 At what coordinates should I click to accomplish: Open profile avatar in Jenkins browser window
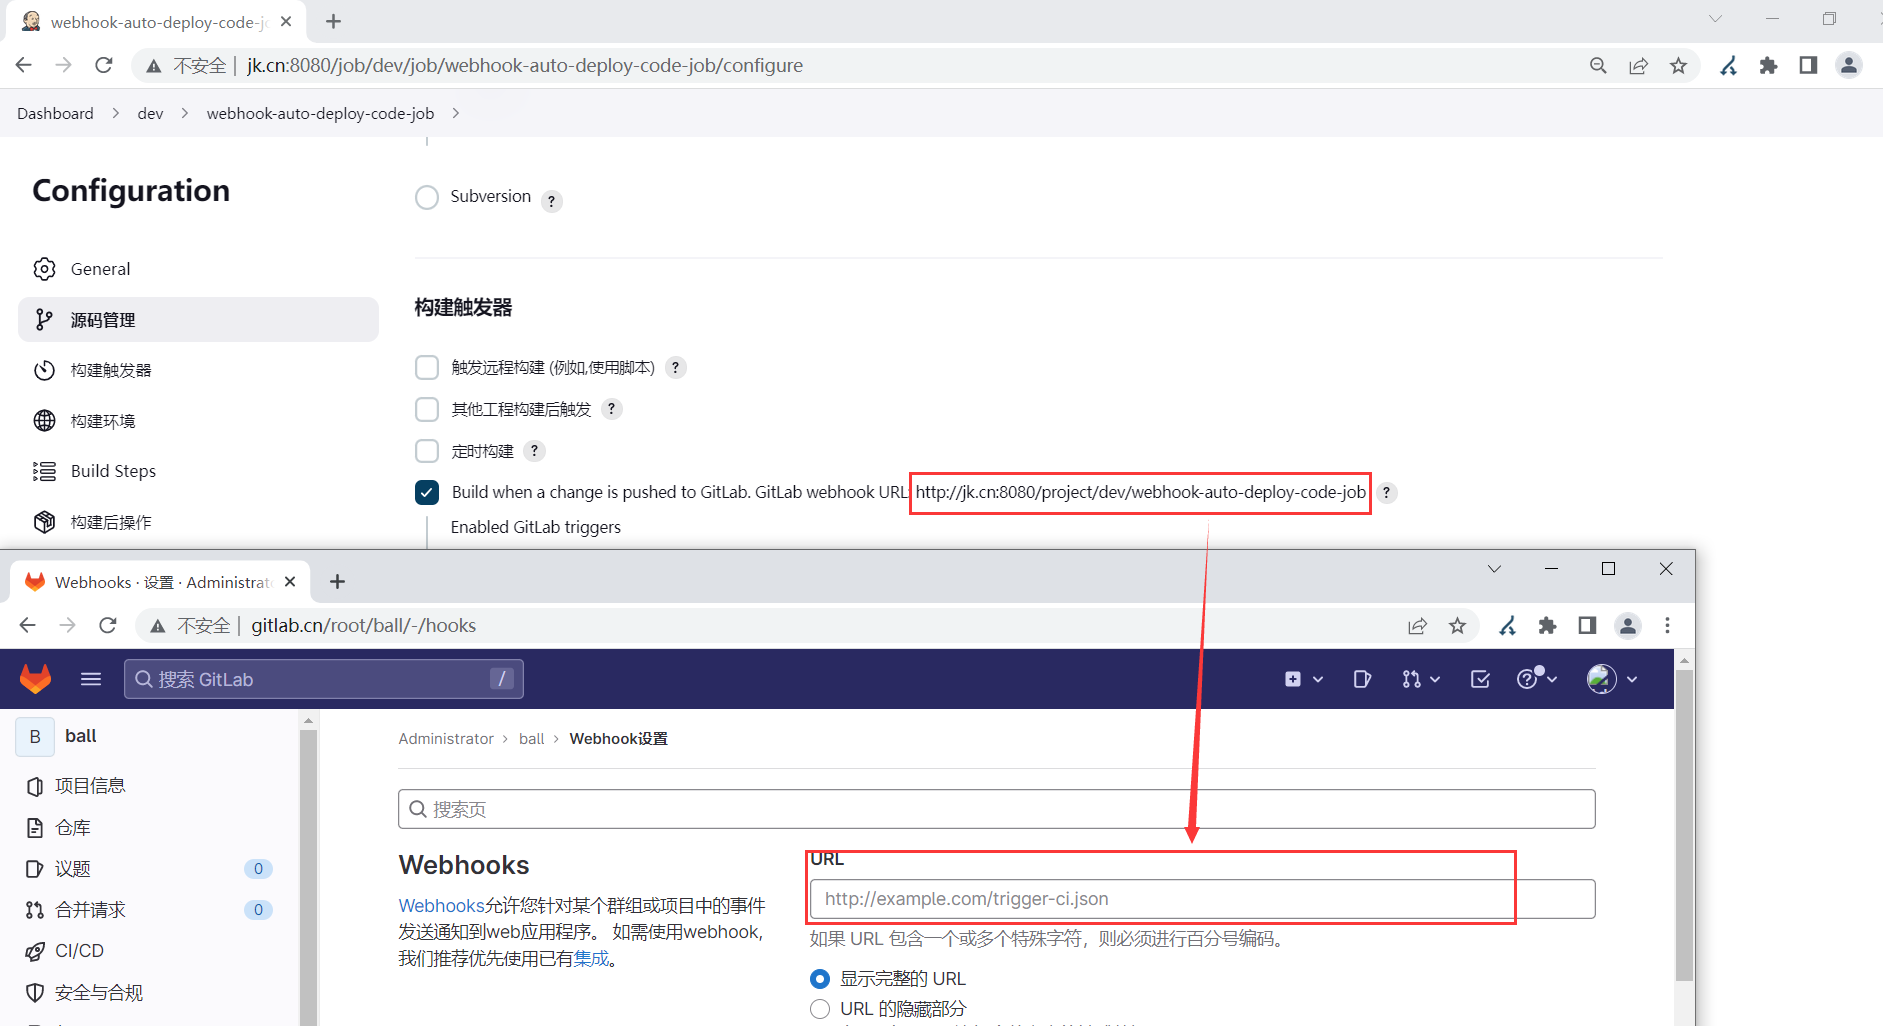coord(1849,65)
